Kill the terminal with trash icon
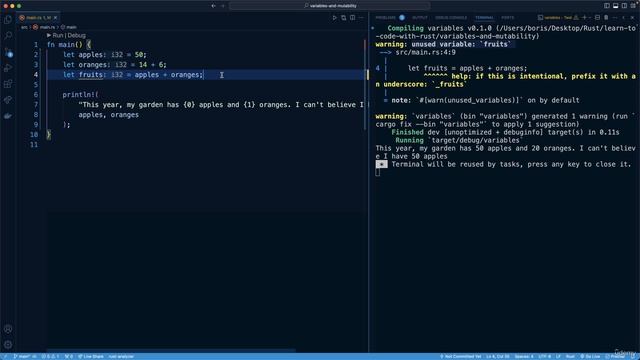This screenshot has height=360, width=640. click(606, 18)
